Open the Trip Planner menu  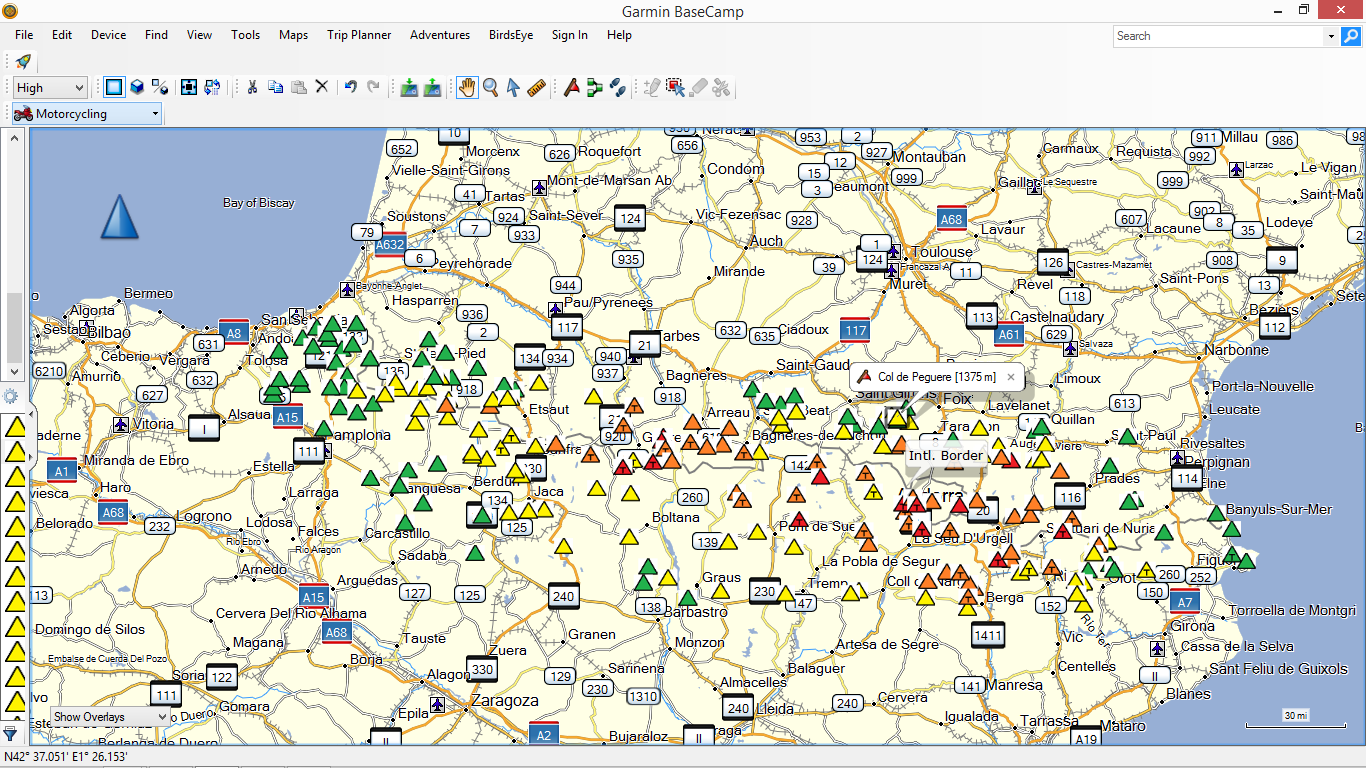[359, 35]
